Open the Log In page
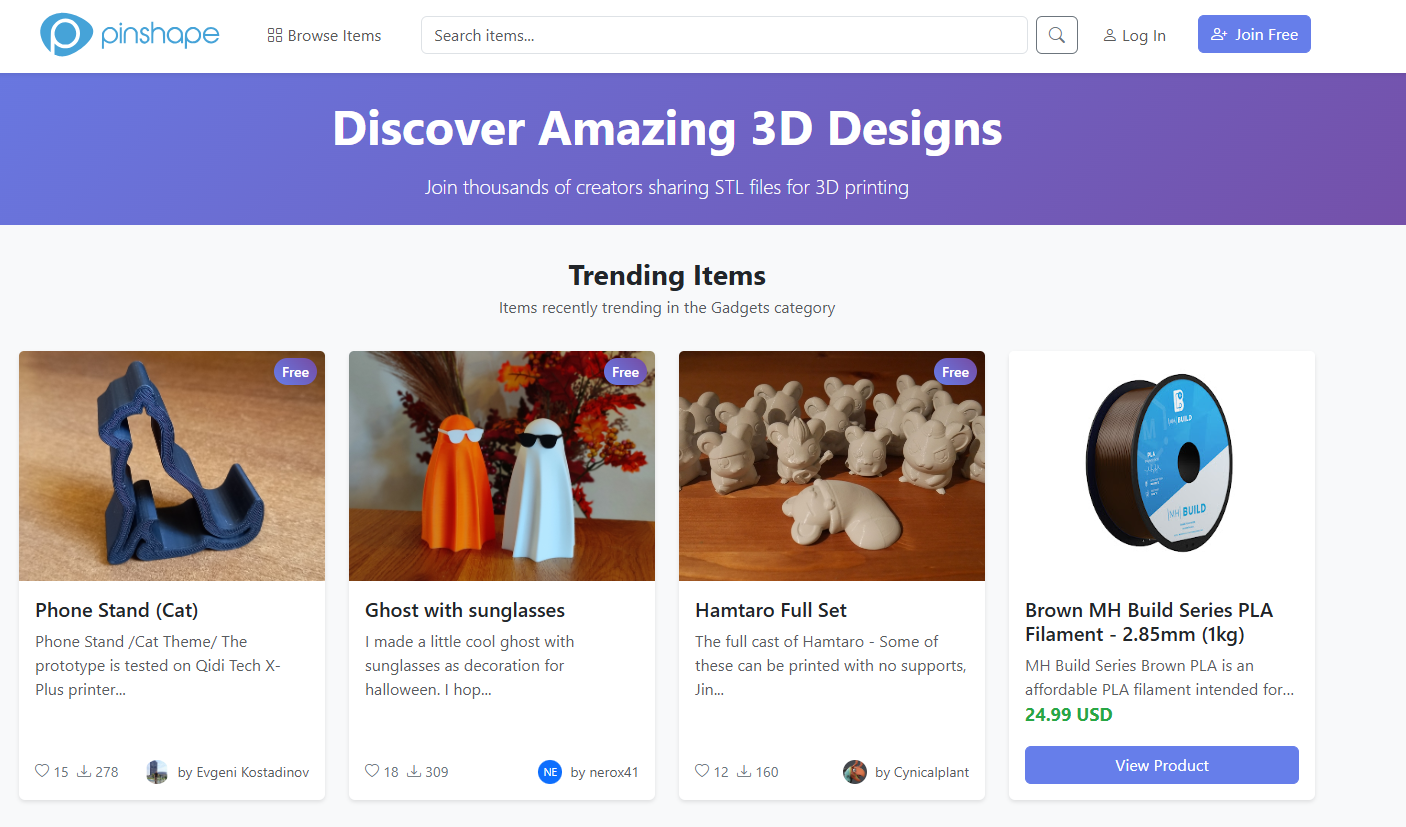1406x827 pixels. click(x=1134, y=36)
